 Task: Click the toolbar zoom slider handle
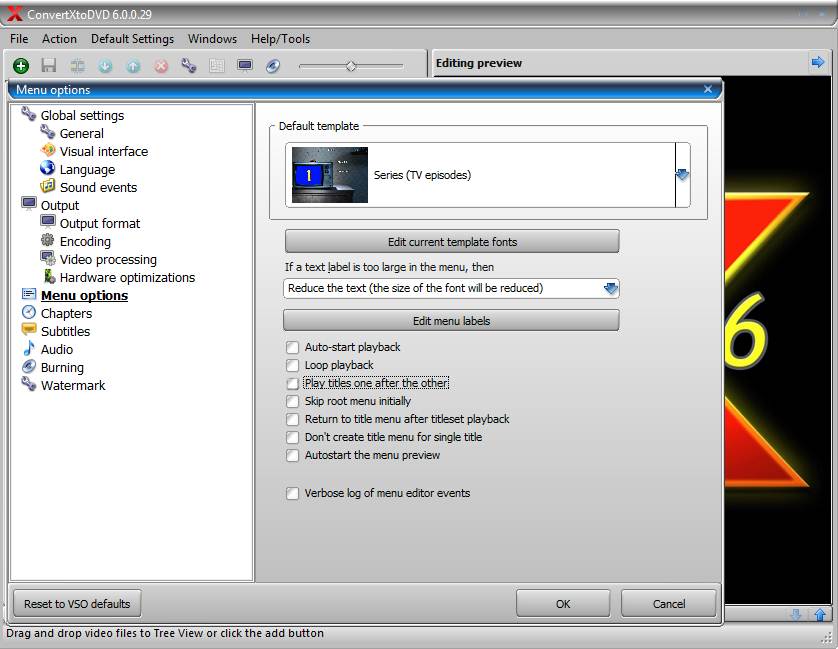[351, 66]
